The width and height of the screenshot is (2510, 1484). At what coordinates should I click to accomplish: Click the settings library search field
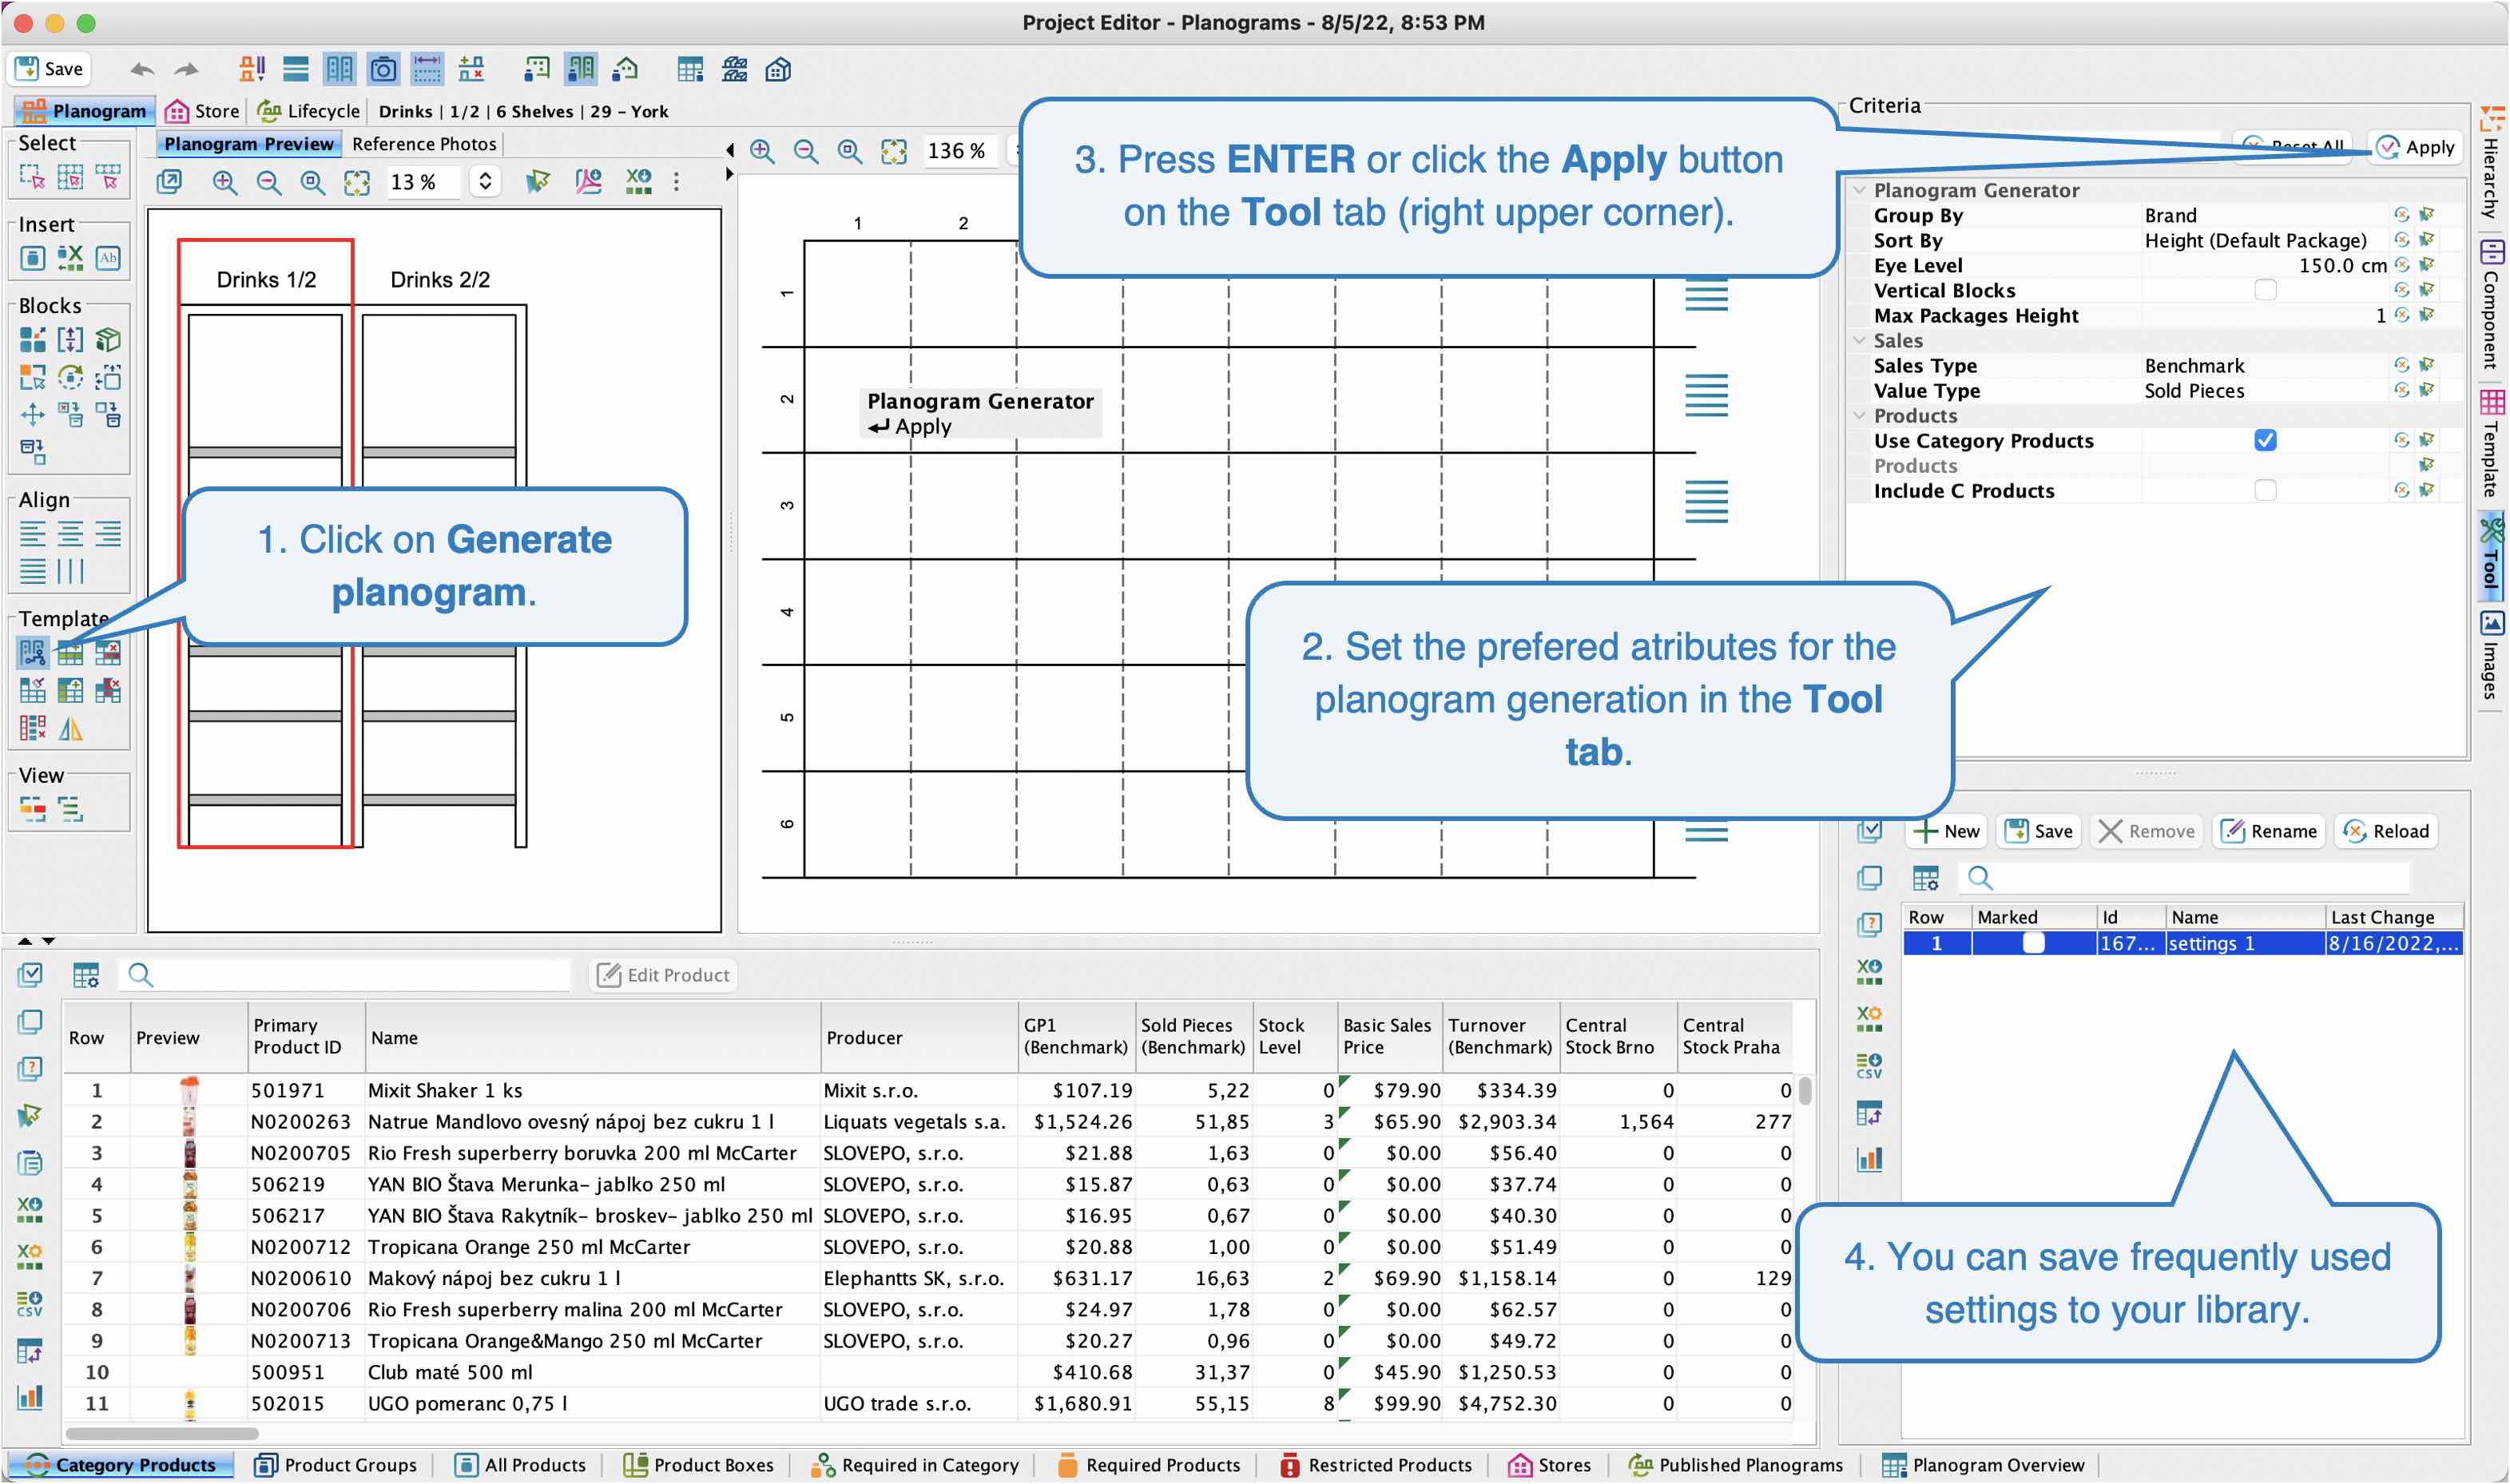coord(2185,878)
